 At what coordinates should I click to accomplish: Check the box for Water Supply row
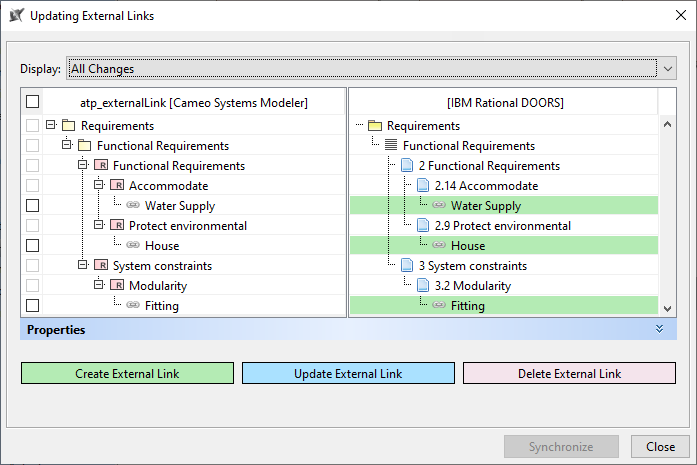33,206
